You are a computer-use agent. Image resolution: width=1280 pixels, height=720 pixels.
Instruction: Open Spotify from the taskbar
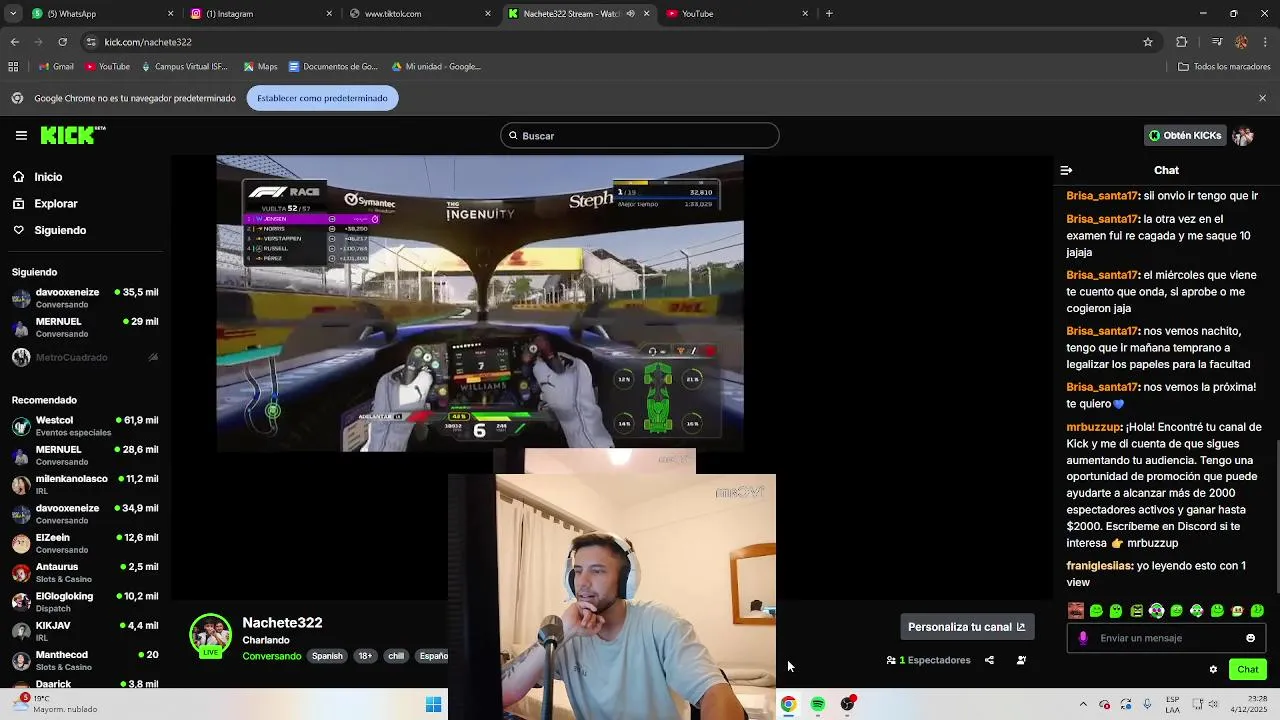[818, 704]
